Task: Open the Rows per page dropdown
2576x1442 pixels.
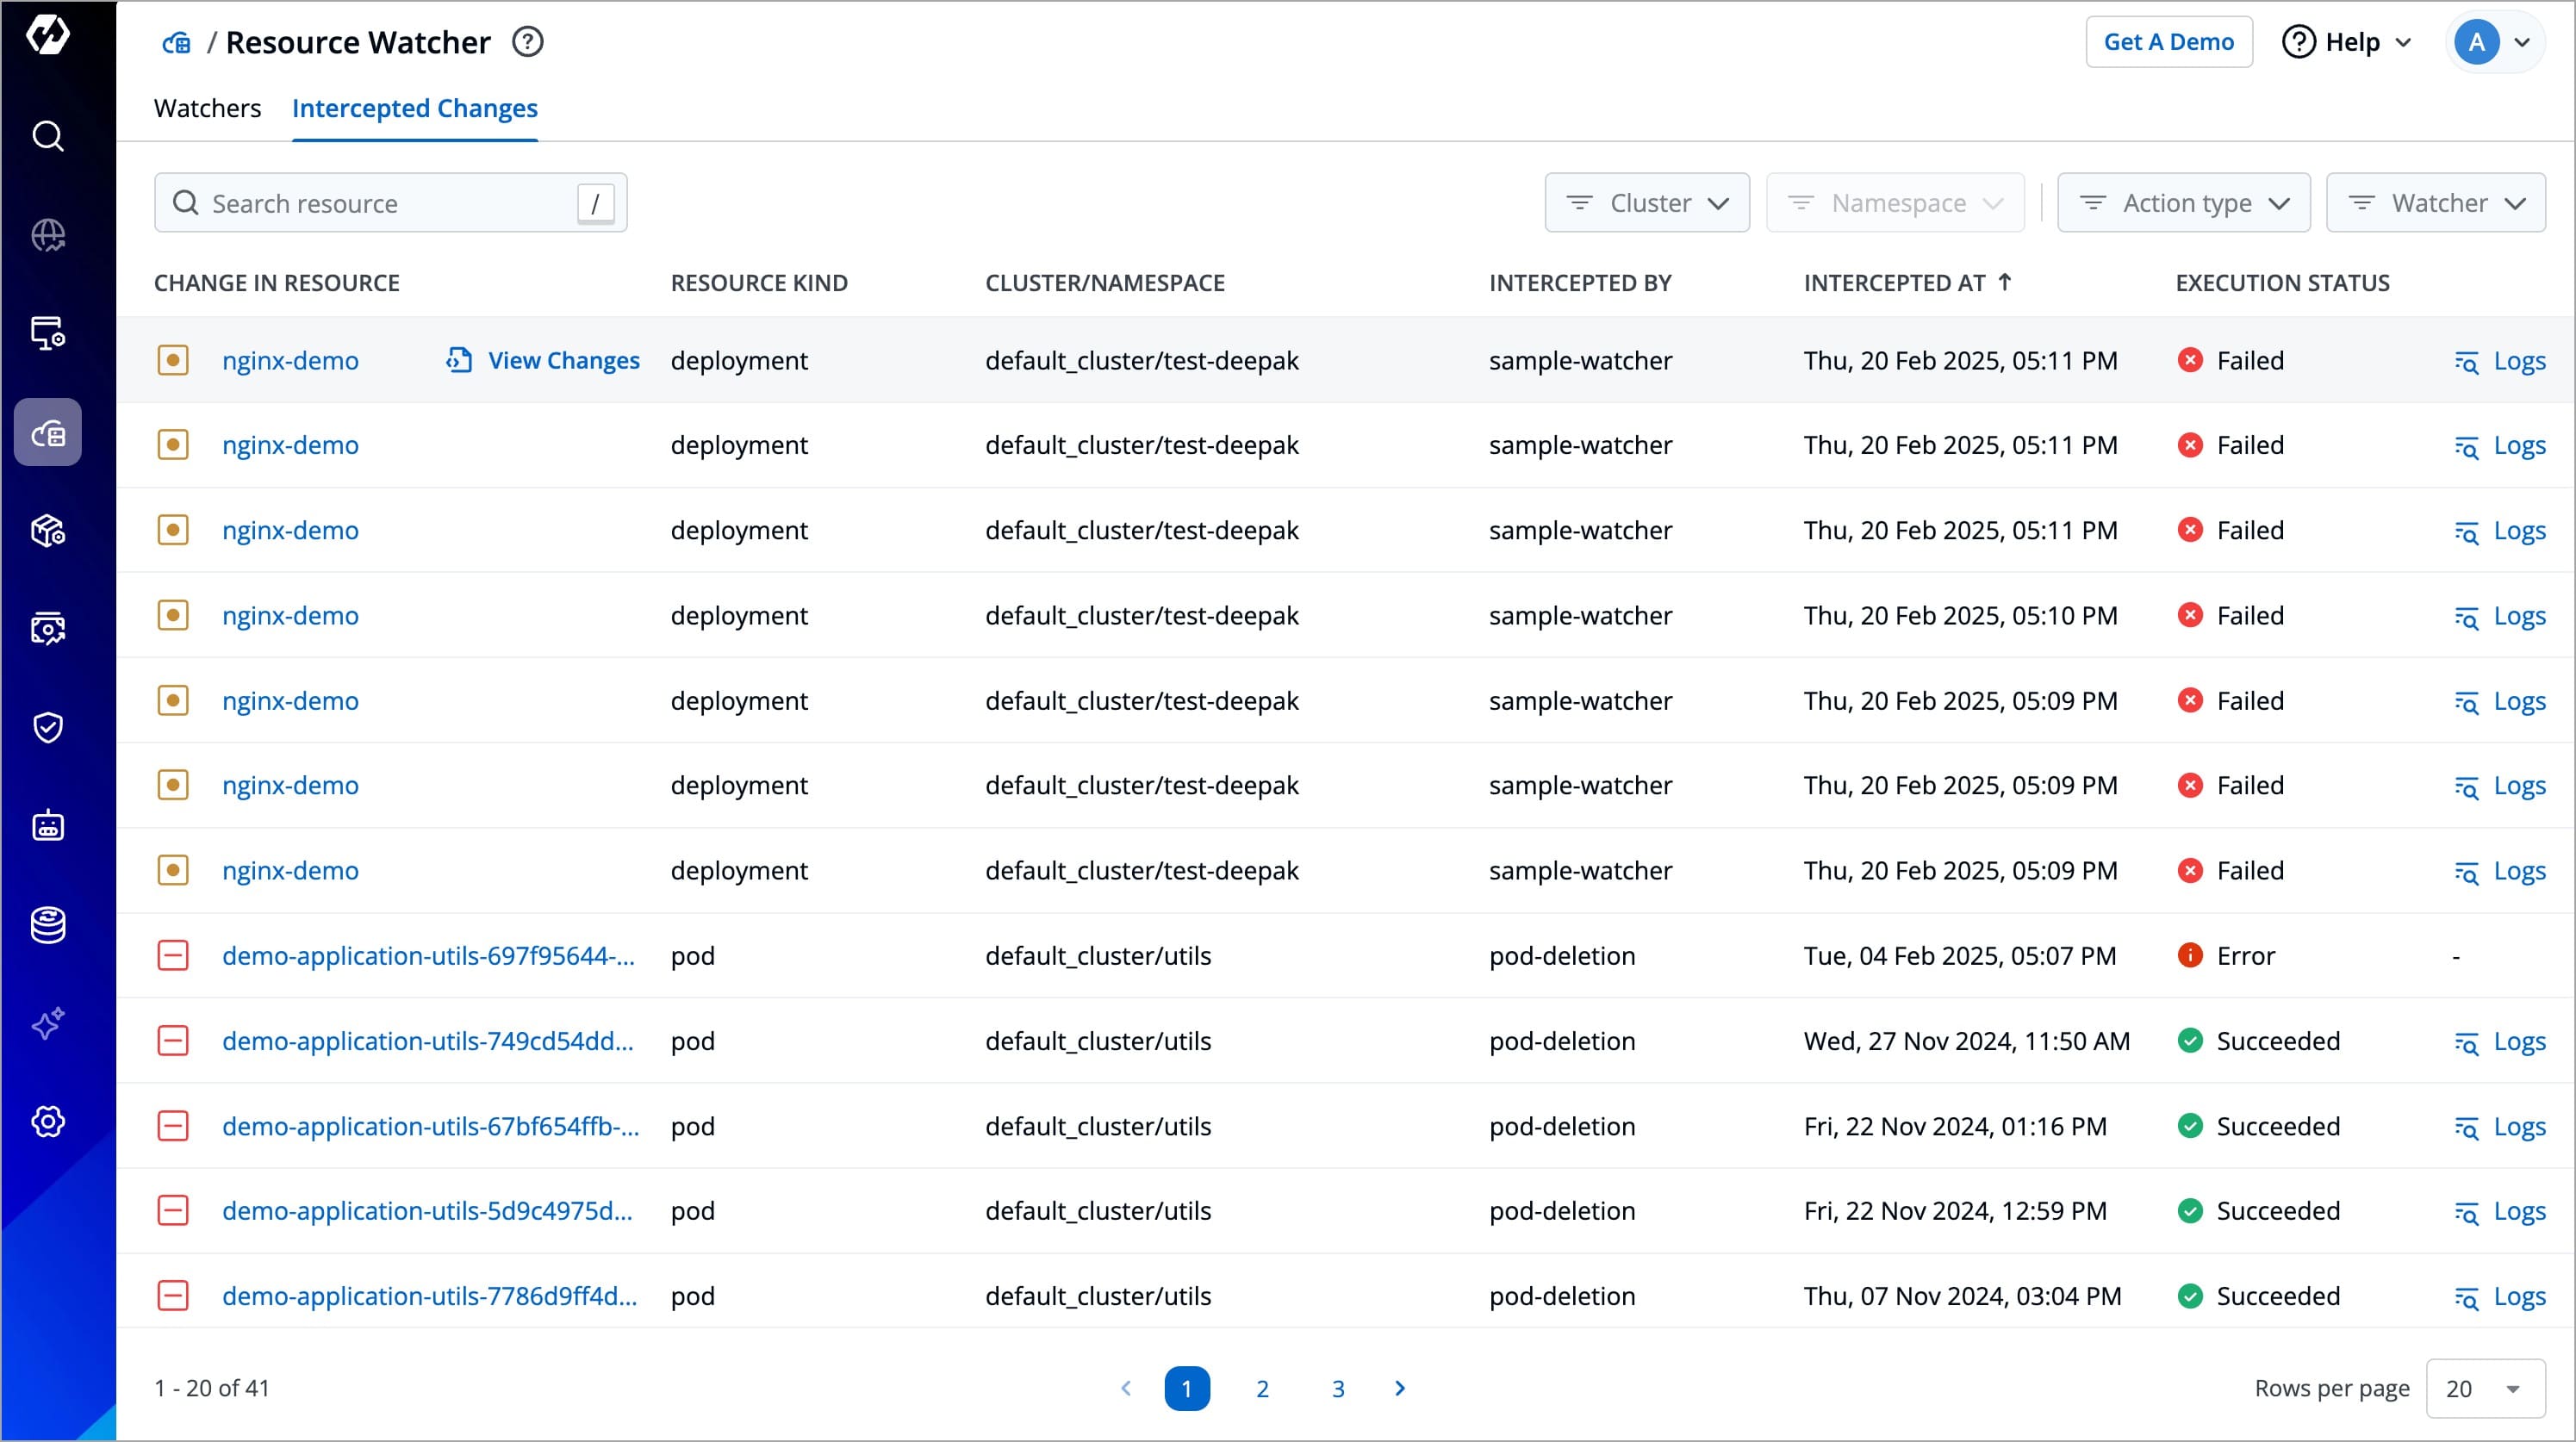Action: [x=2484, y=1388]
